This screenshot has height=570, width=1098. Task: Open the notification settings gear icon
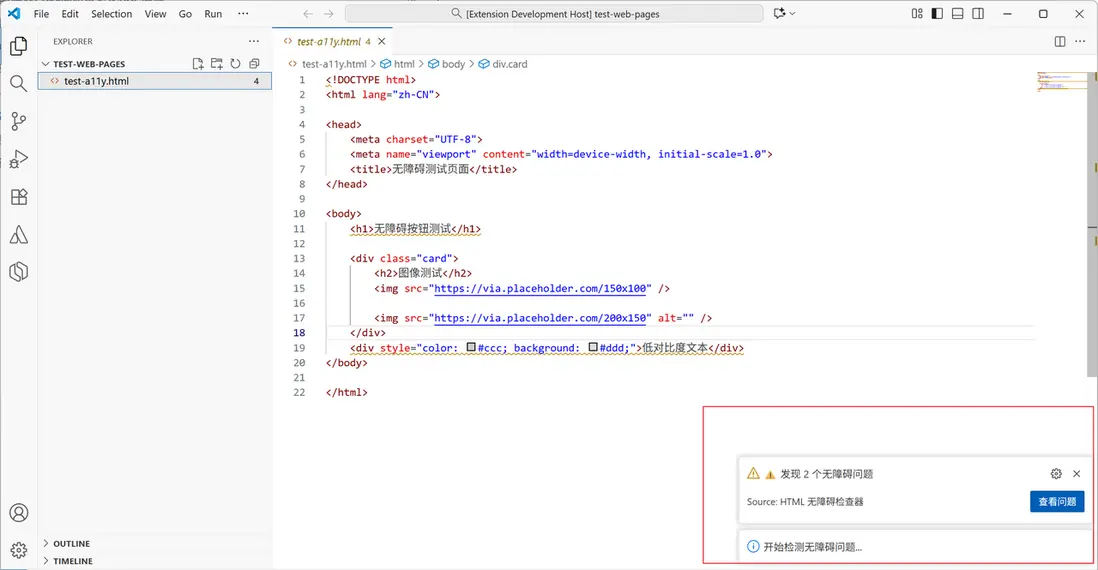coord(1056,474)
